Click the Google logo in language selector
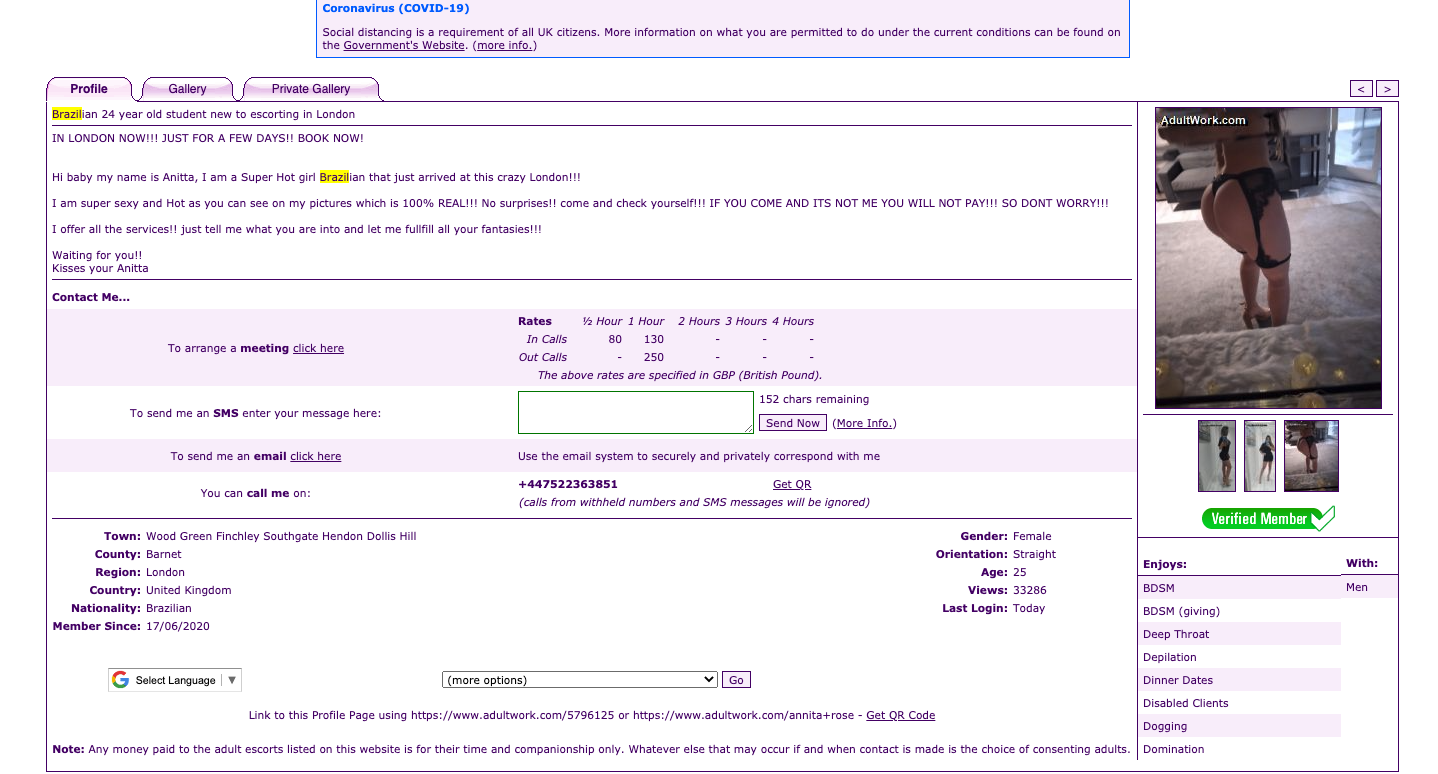 [121, 680]
